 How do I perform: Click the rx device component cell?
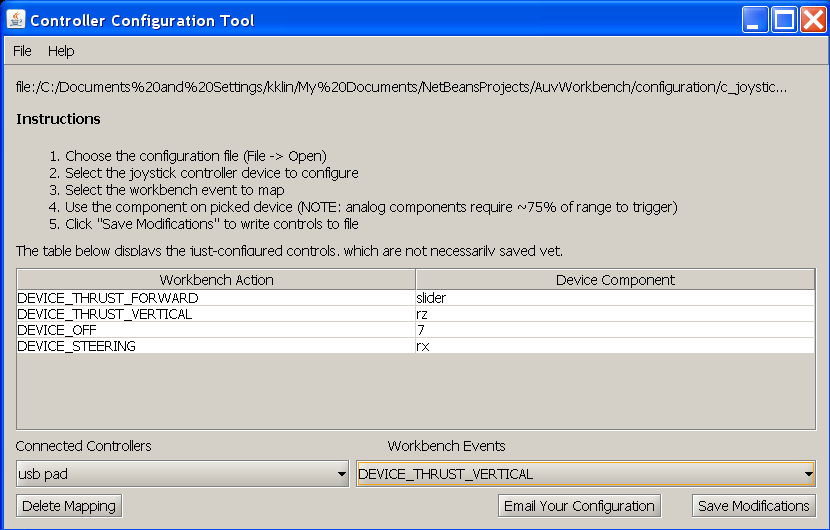click(x=615, y=346)
